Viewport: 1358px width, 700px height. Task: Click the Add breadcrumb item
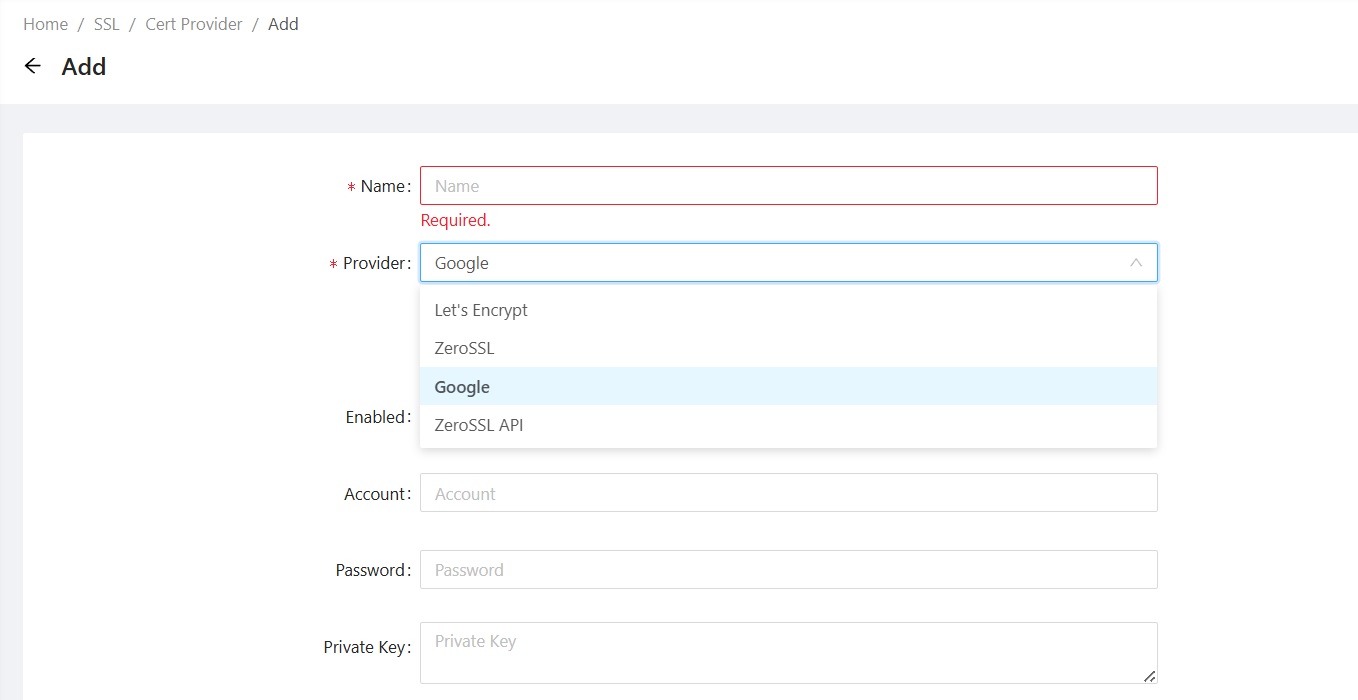[x=283, y=24]
